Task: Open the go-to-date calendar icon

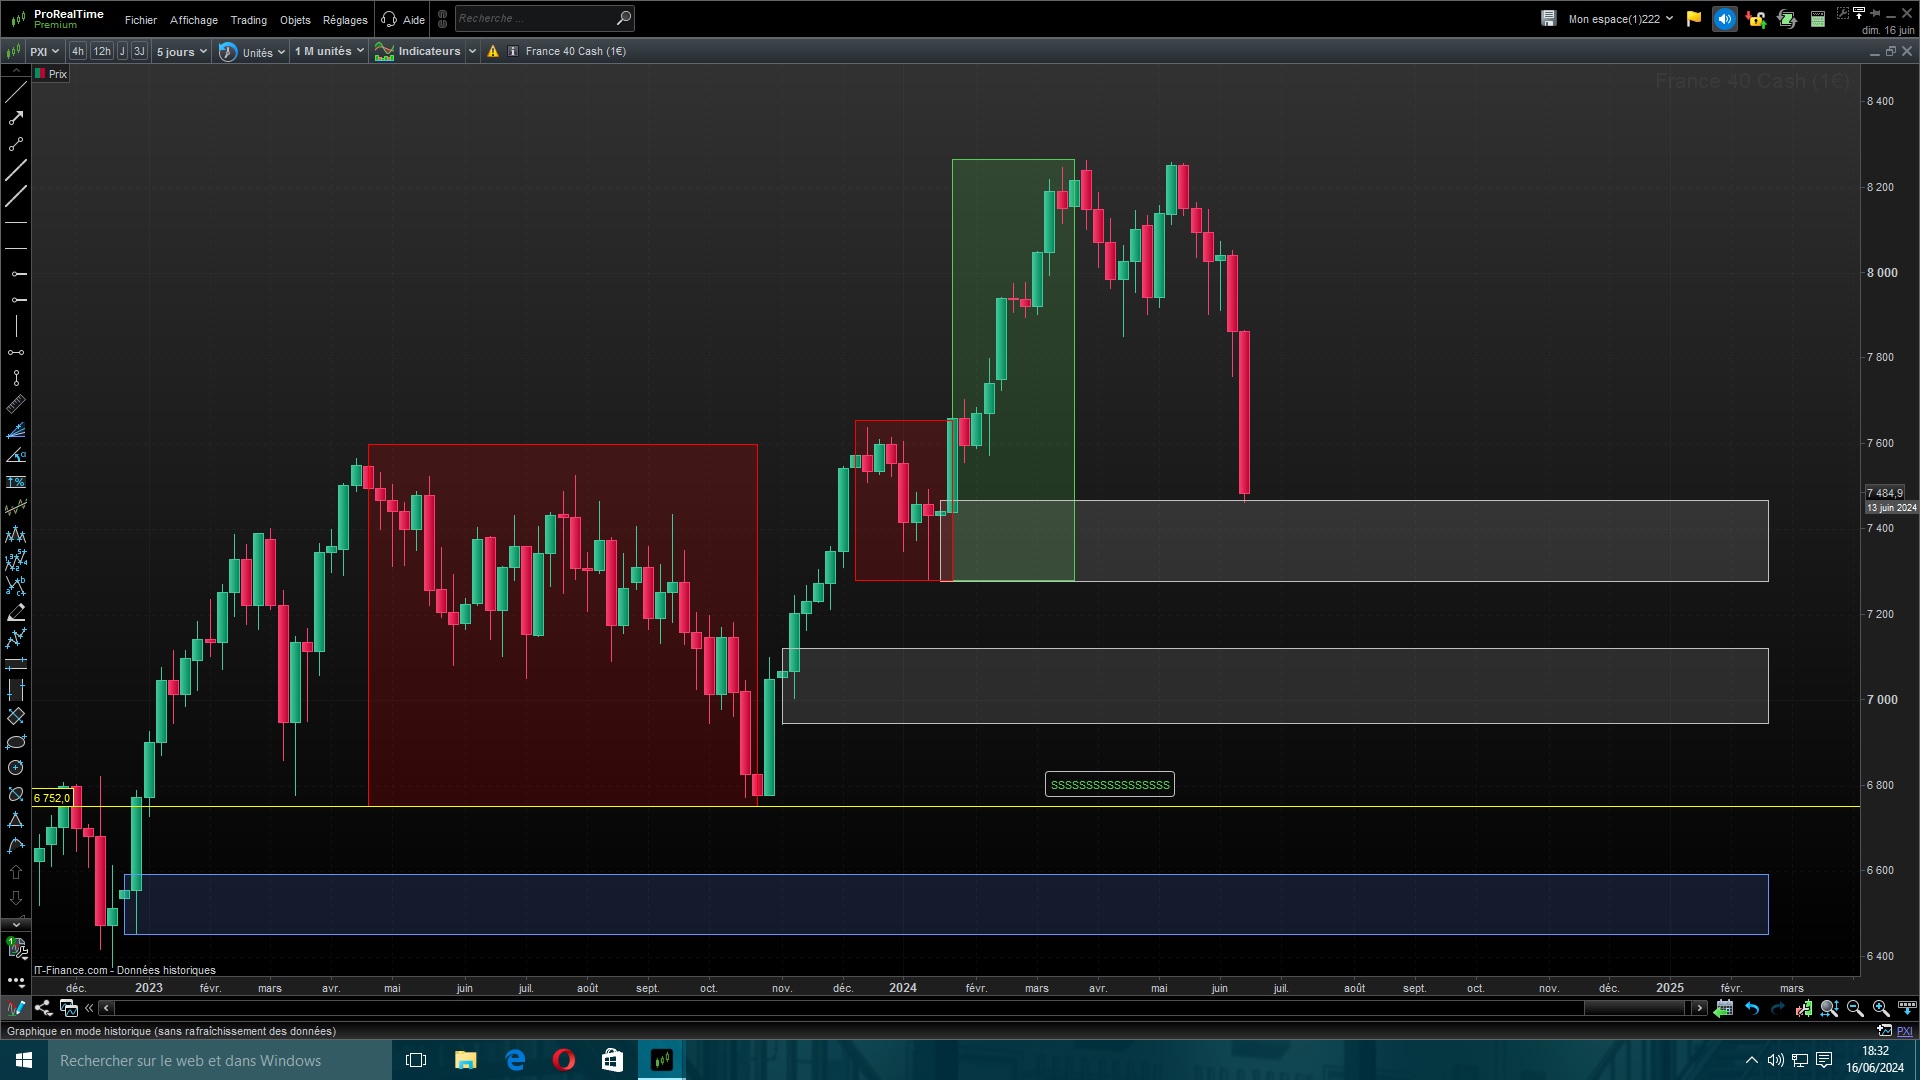Action: tap(1724, 1009)
